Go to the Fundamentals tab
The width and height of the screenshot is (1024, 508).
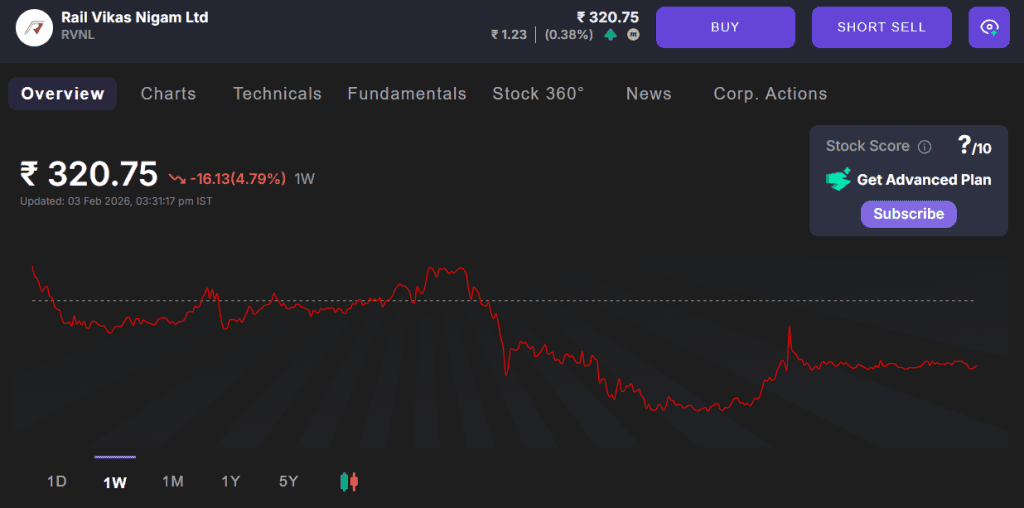(407, 94)
